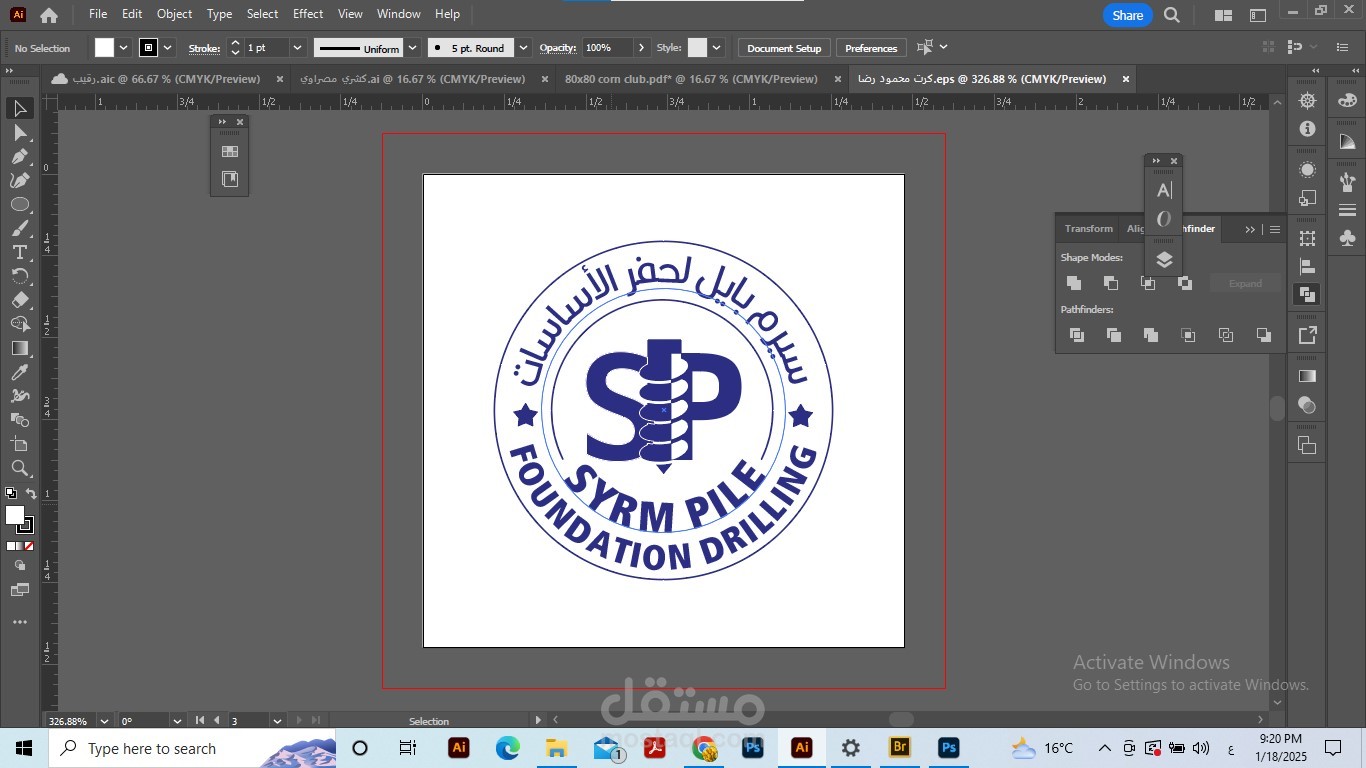Image resolution: width=1366 pixels, height=768 pixels.
Task: Select the Direct Selection tool
Action: [19, 132]
